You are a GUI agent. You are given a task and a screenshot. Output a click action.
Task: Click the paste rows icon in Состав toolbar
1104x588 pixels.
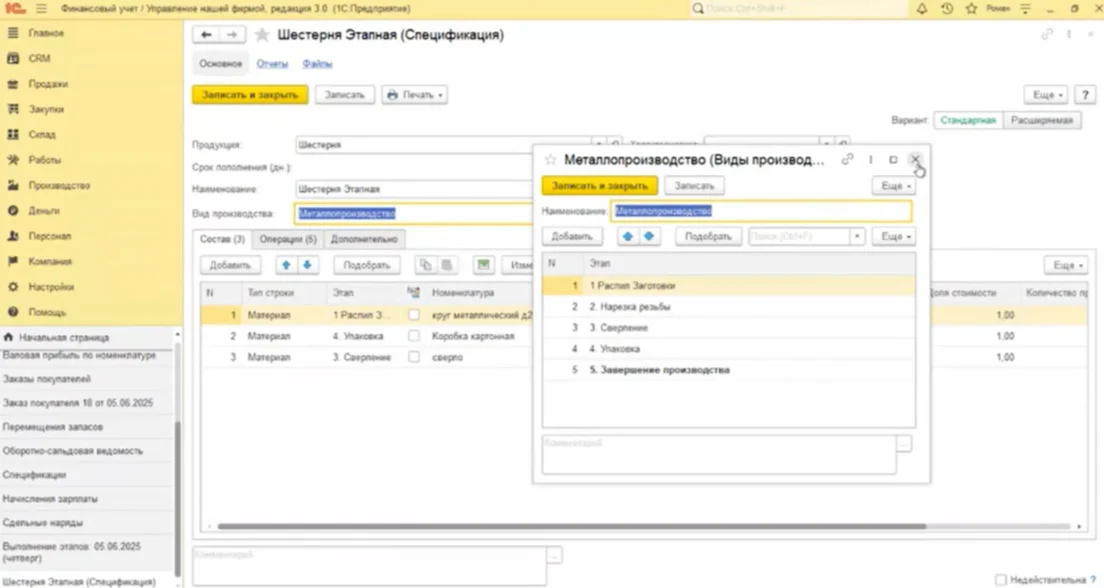(446, 265)
